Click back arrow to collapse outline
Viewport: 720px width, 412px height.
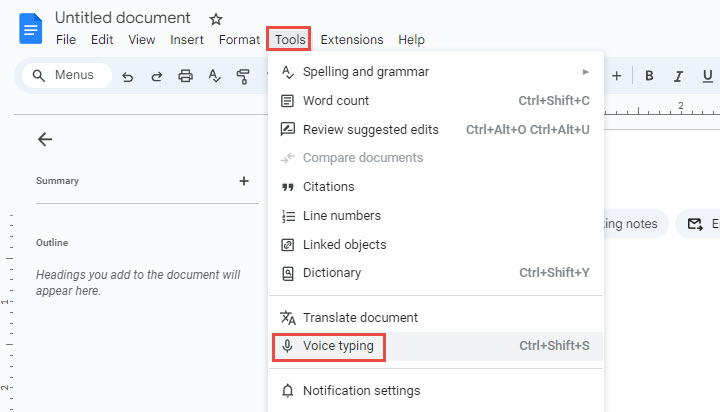(x=44, y=139)
